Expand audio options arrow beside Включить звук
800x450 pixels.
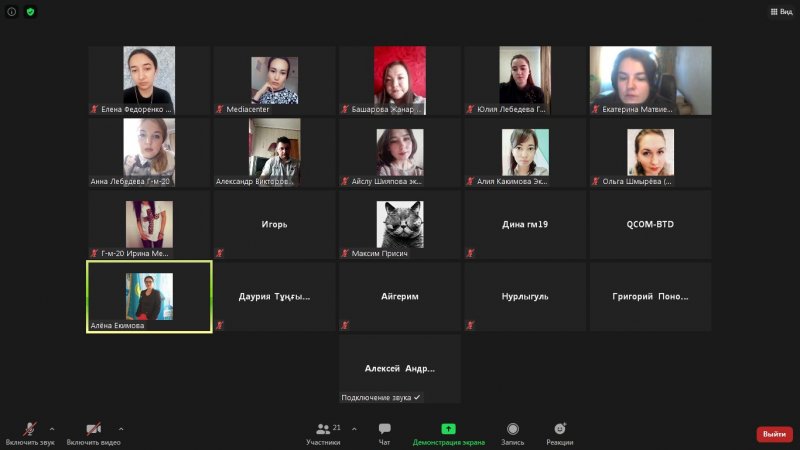pyautogui.click(x=52, y=428)
